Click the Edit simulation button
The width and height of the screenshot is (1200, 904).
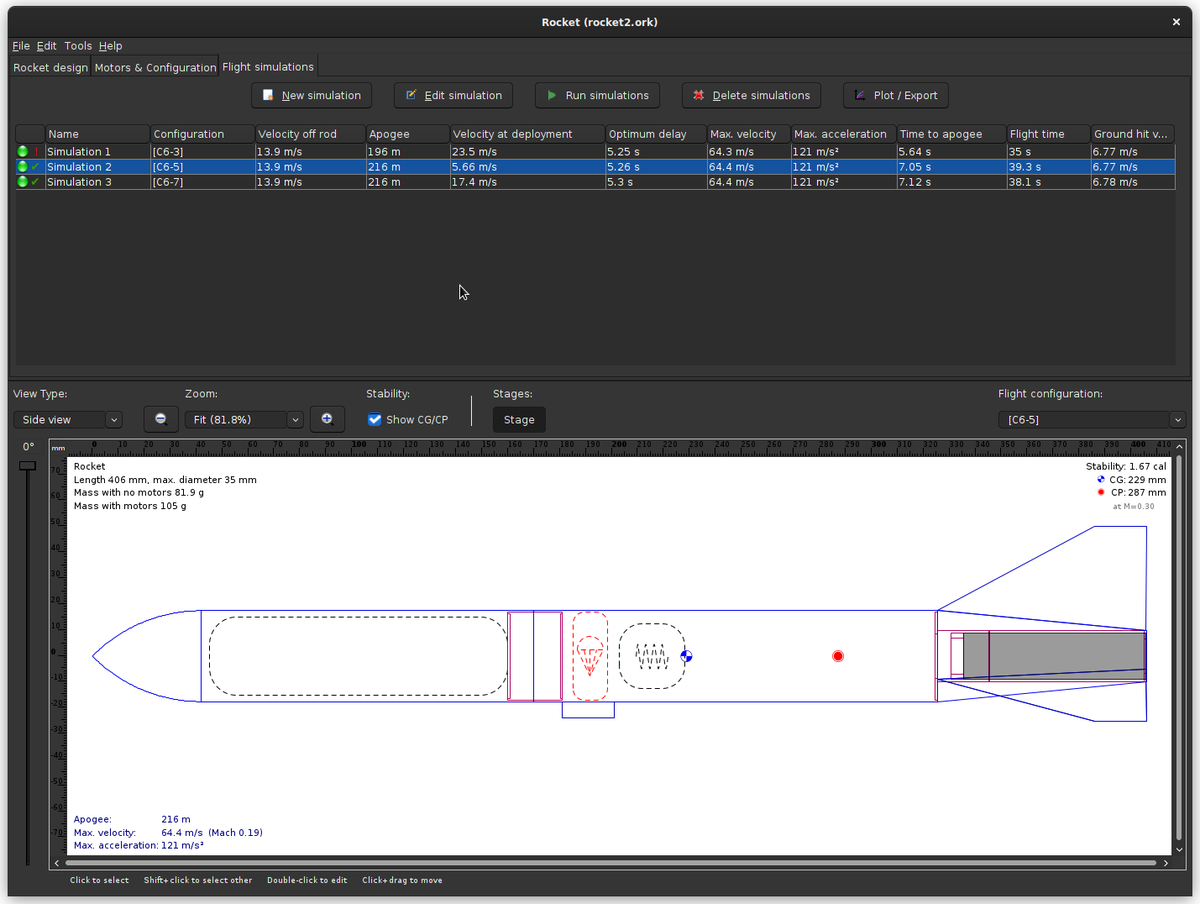click(x=453, y=95)
